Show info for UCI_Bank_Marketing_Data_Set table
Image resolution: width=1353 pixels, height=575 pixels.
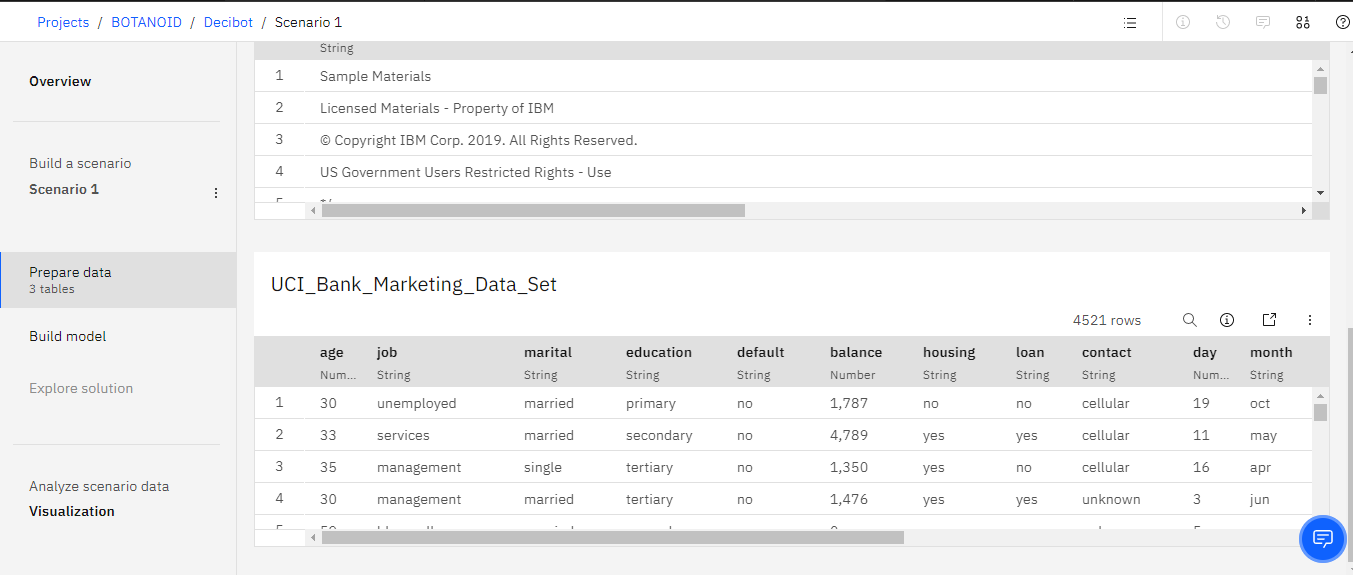pyautogui.click(x=1227, y=320)
